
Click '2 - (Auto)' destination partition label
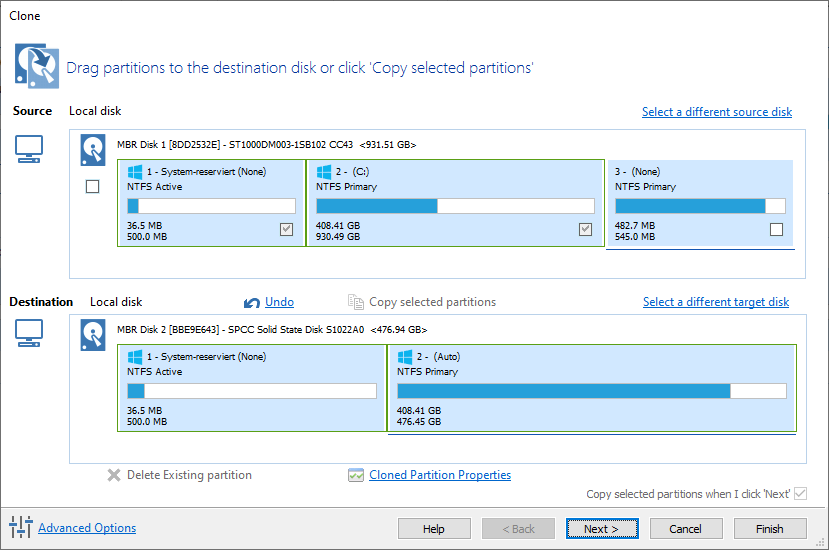tap(438, 356)
